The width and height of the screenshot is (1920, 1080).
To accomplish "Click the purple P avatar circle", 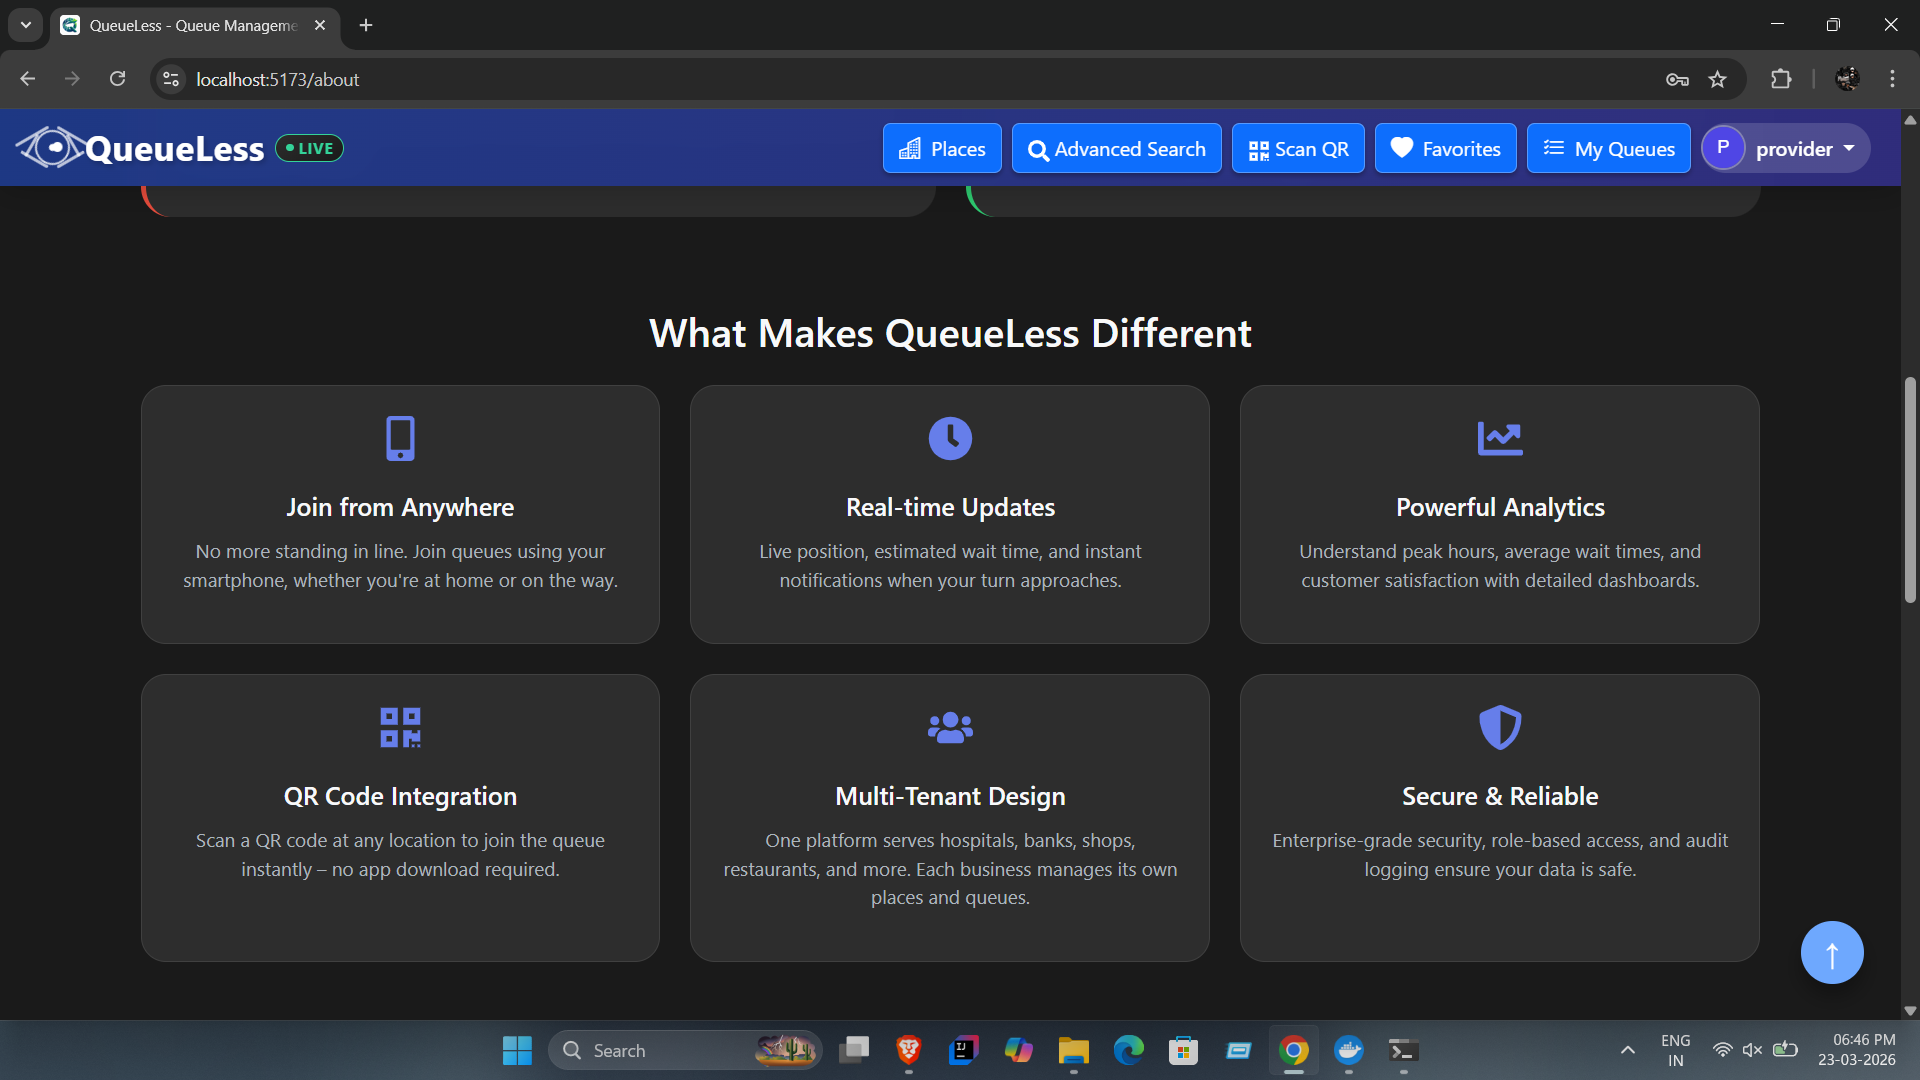I will point(1723,148).
